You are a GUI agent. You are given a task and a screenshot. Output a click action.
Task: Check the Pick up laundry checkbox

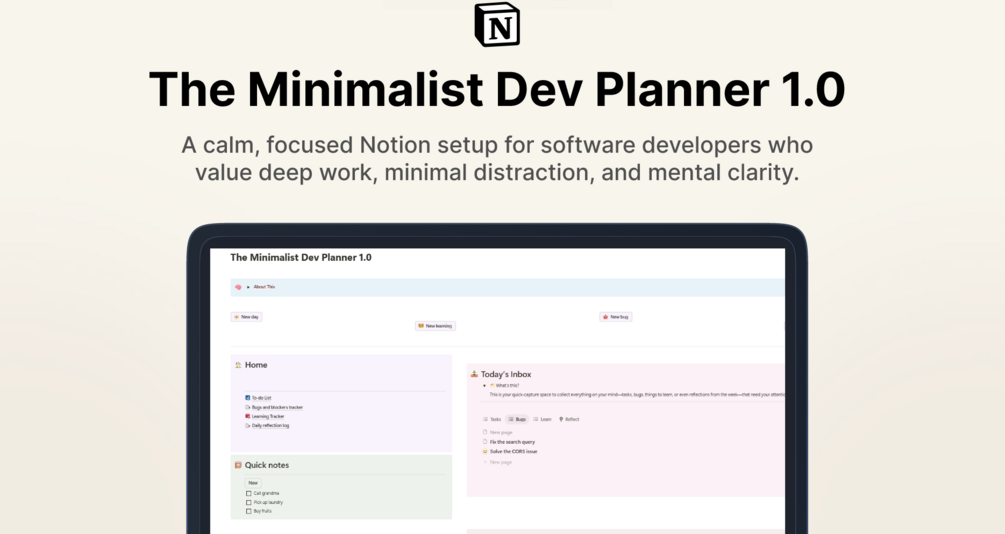[x=249, y=503]
